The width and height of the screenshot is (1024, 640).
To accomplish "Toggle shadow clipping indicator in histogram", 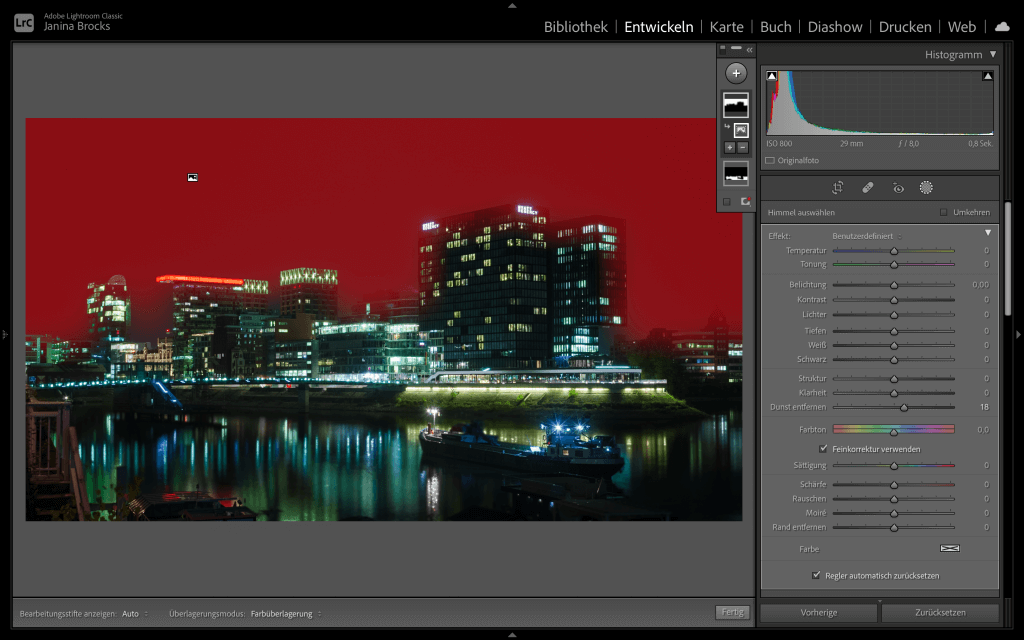I will (x=771, y=76).
